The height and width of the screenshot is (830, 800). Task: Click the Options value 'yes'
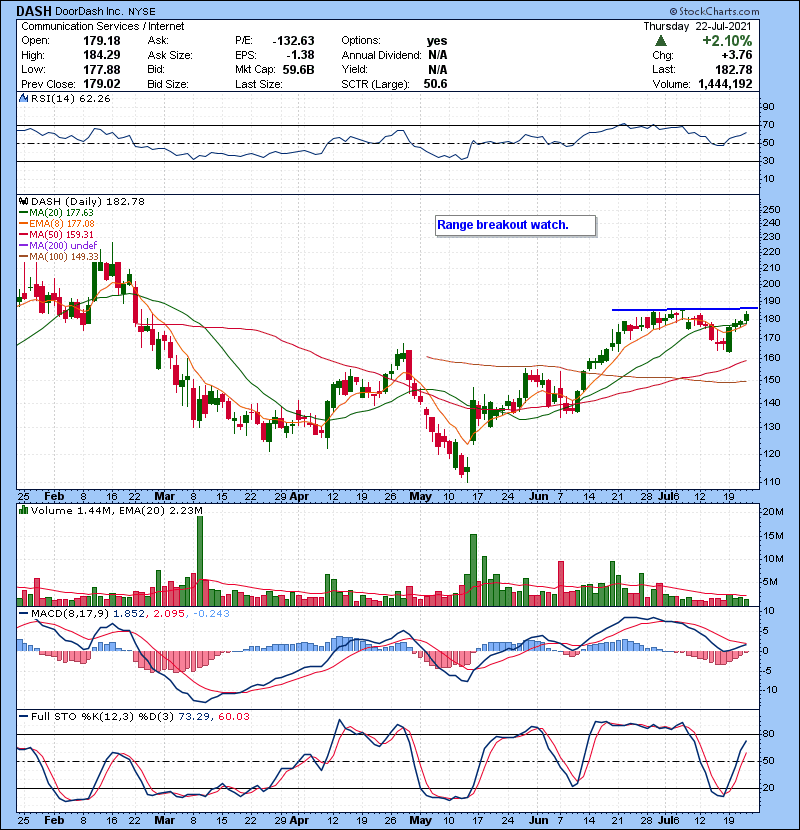tap(437, 41)
